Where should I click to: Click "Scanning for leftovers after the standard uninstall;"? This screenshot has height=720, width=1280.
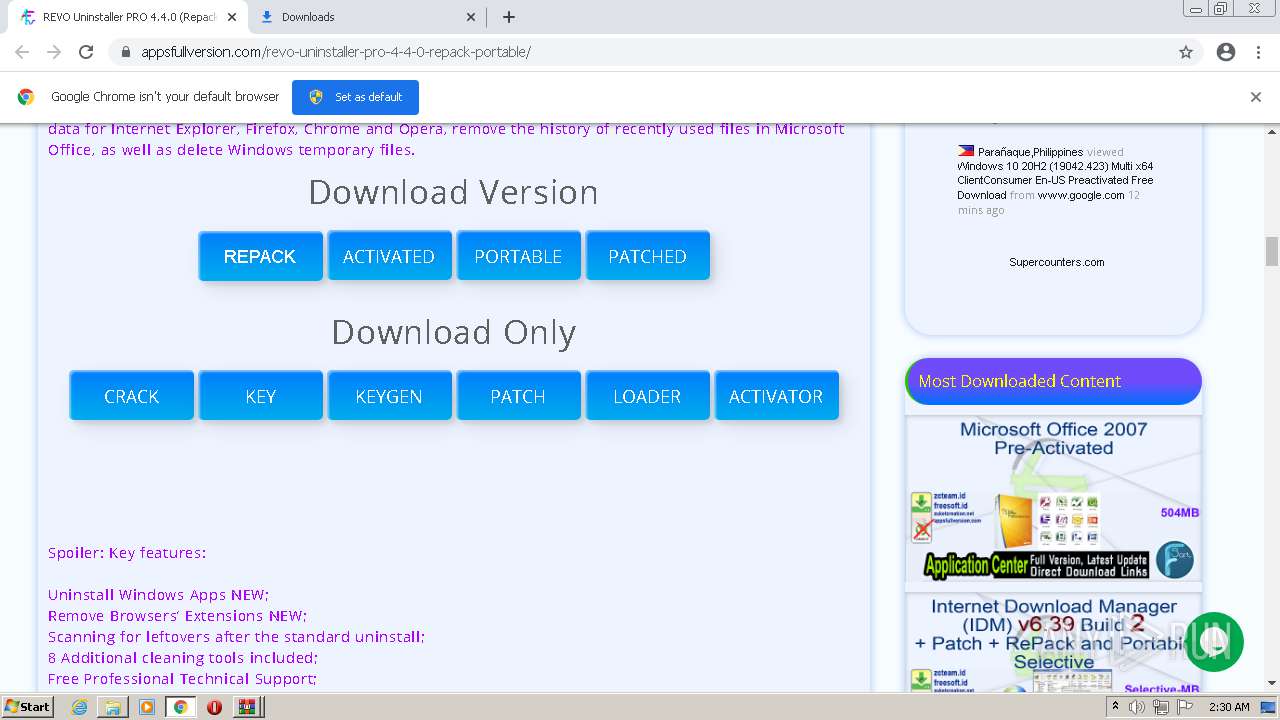[236, 636]
